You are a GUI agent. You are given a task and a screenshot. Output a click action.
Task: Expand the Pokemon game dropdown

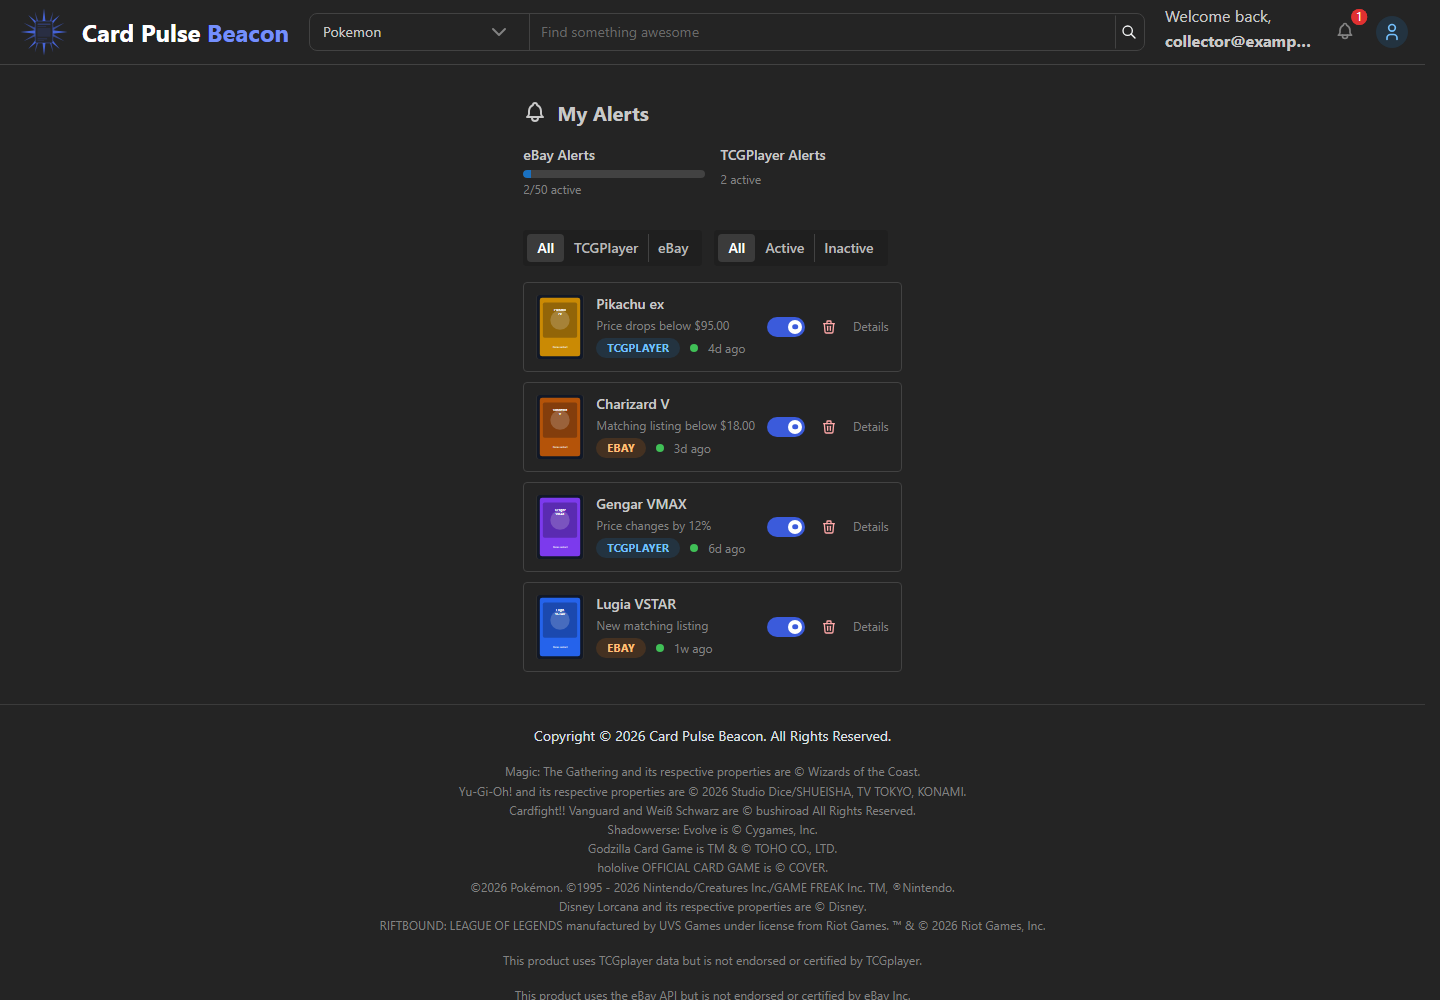point(419,32)
